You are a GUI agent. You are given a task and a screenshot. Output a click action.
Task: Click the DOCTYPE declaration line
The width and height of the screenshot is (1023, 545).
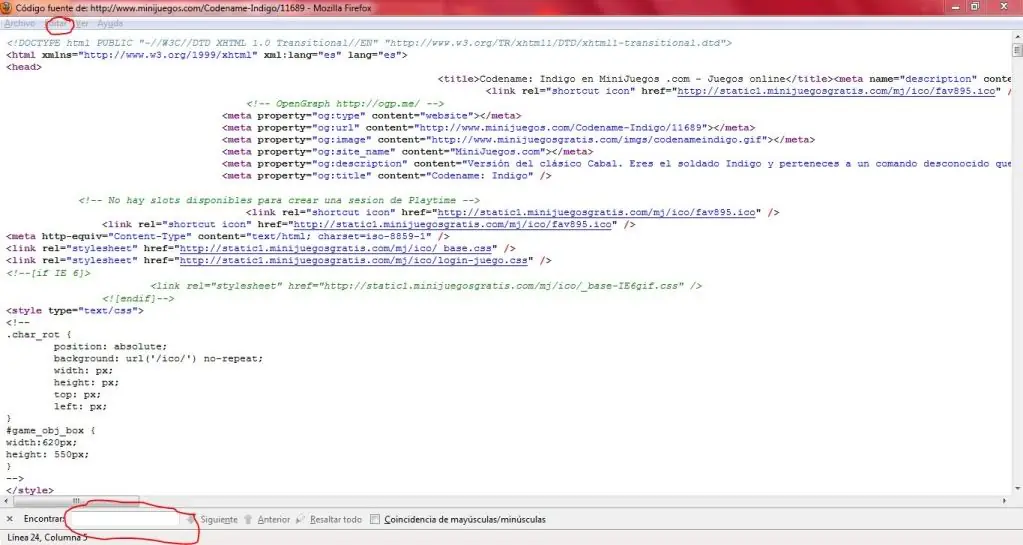369,43
